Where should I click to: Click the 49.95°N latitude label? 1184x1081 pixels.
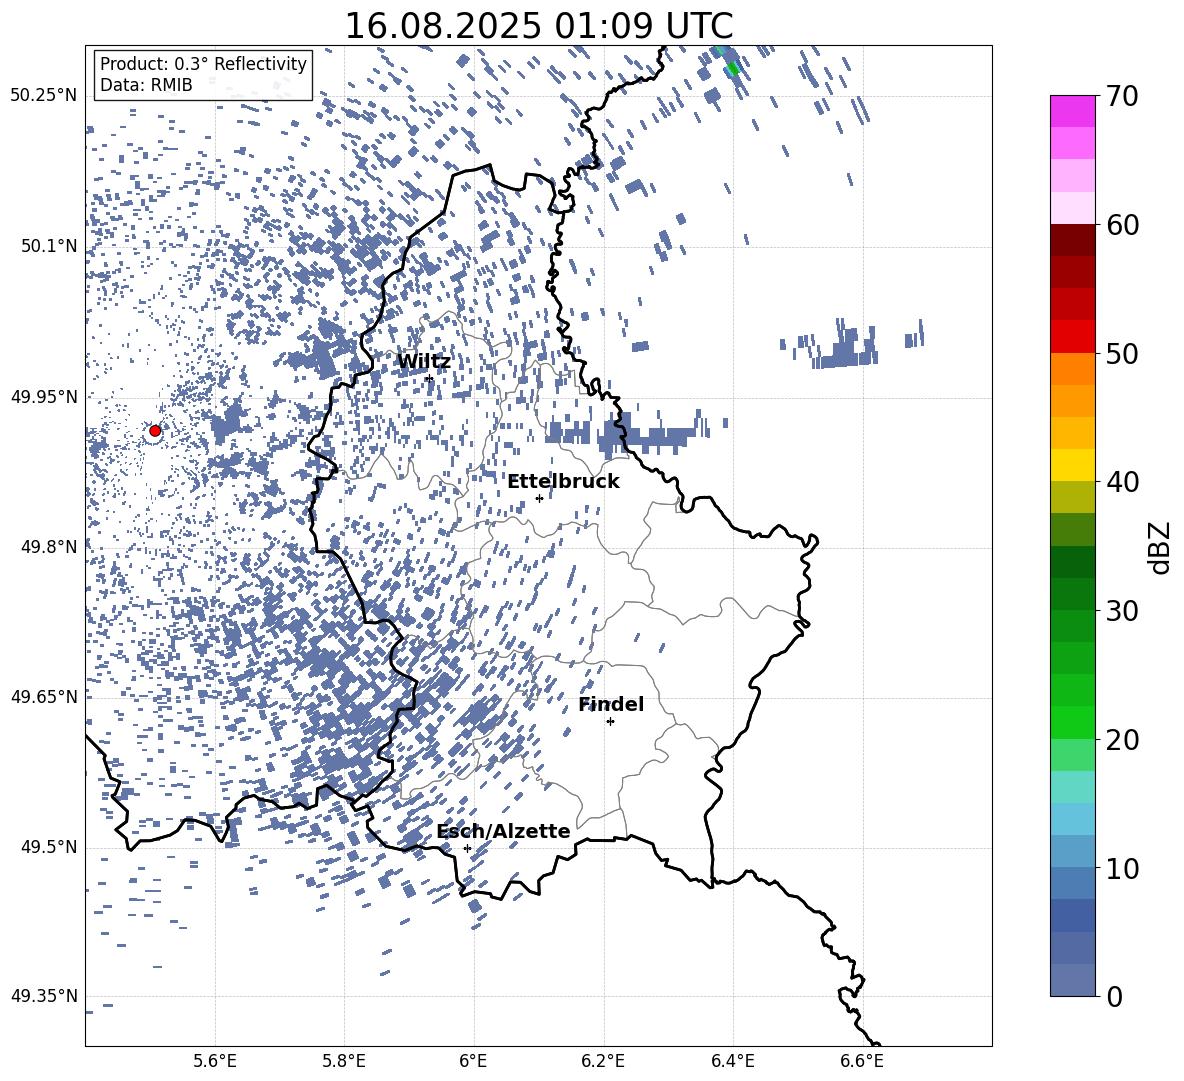point(44,396)
